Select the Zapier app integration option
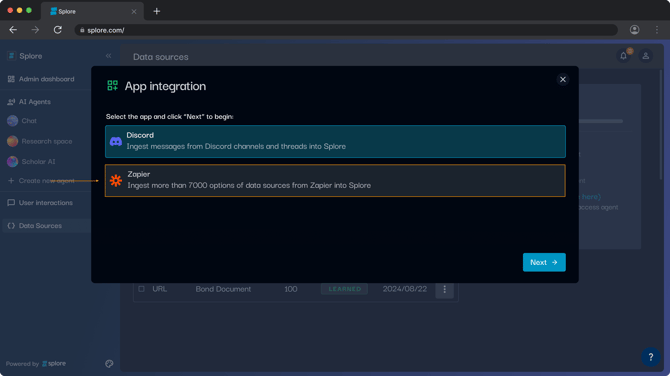The width and height of the screenshot is (670, 376). point(335,180)
